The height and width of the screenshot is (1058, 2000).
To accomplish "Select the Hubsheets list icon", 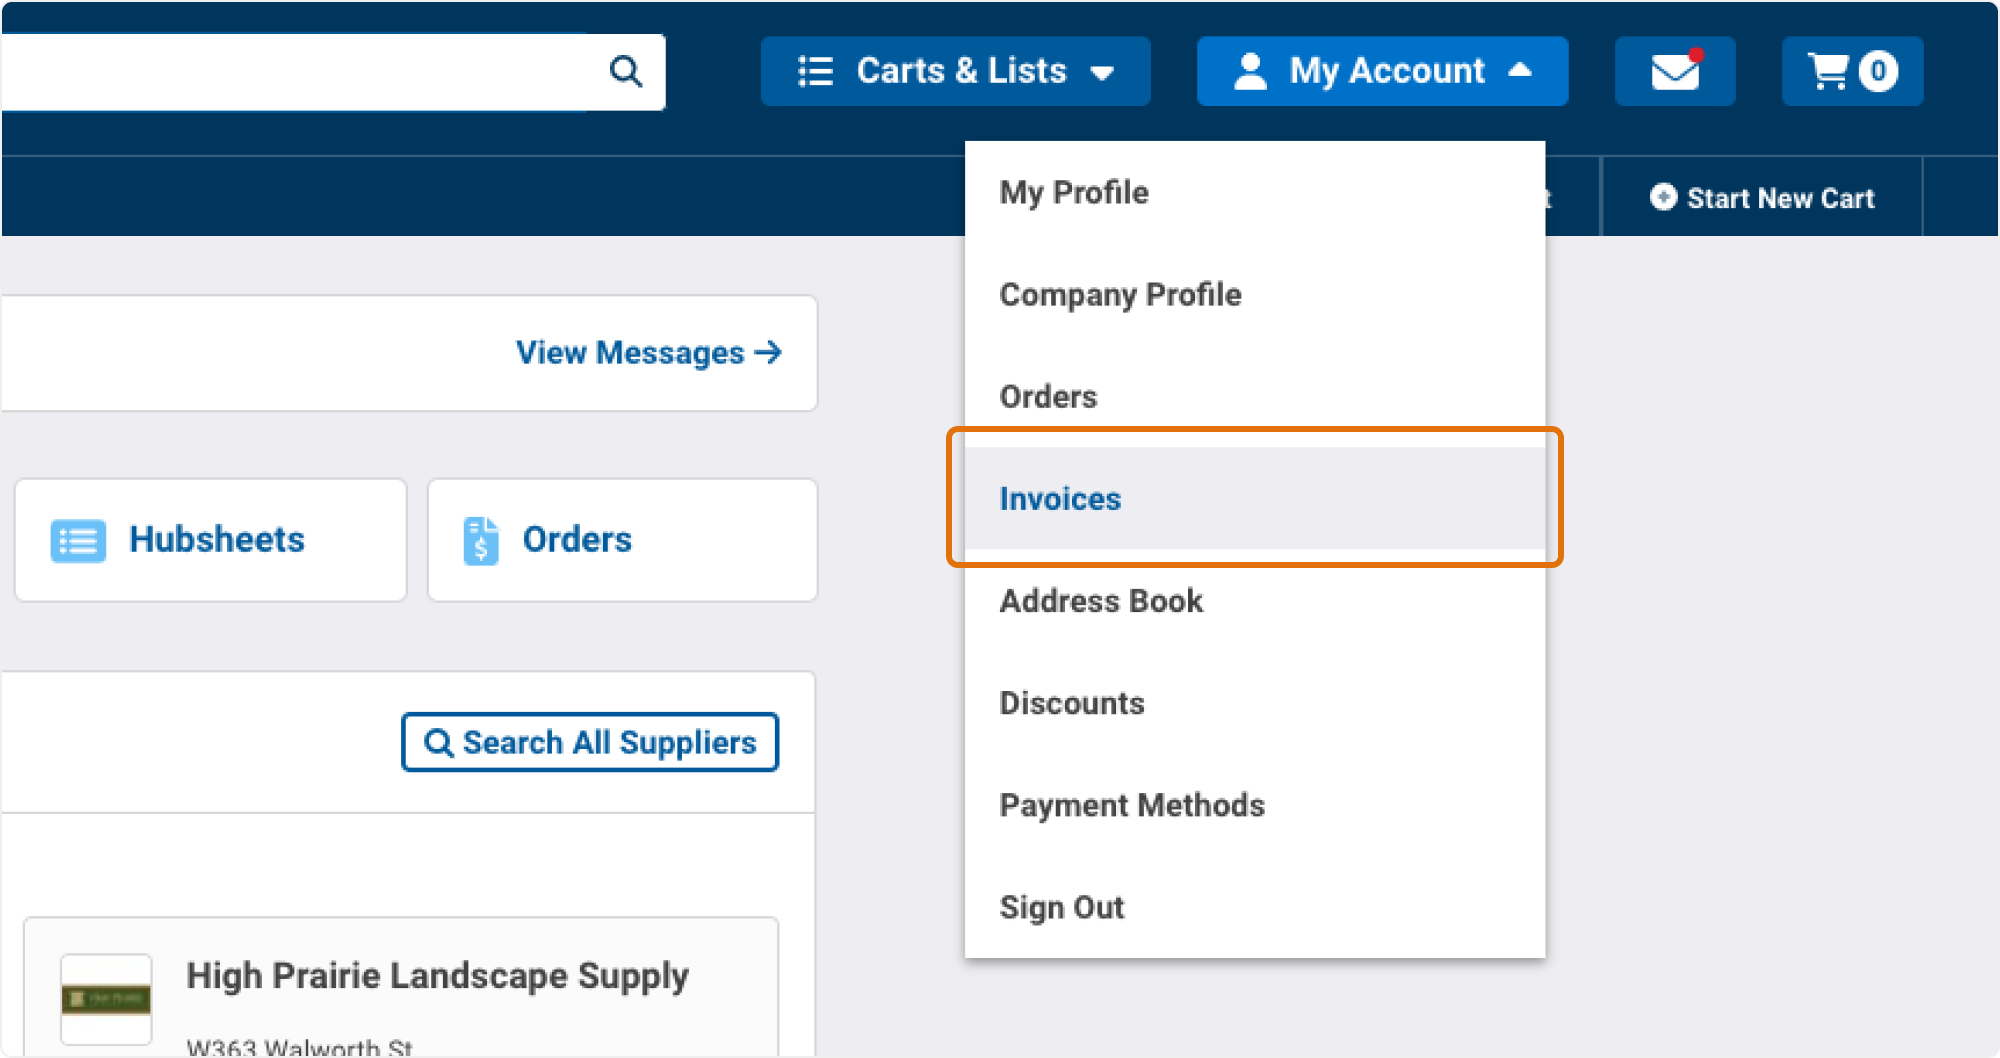I will [x=77, y=540].
